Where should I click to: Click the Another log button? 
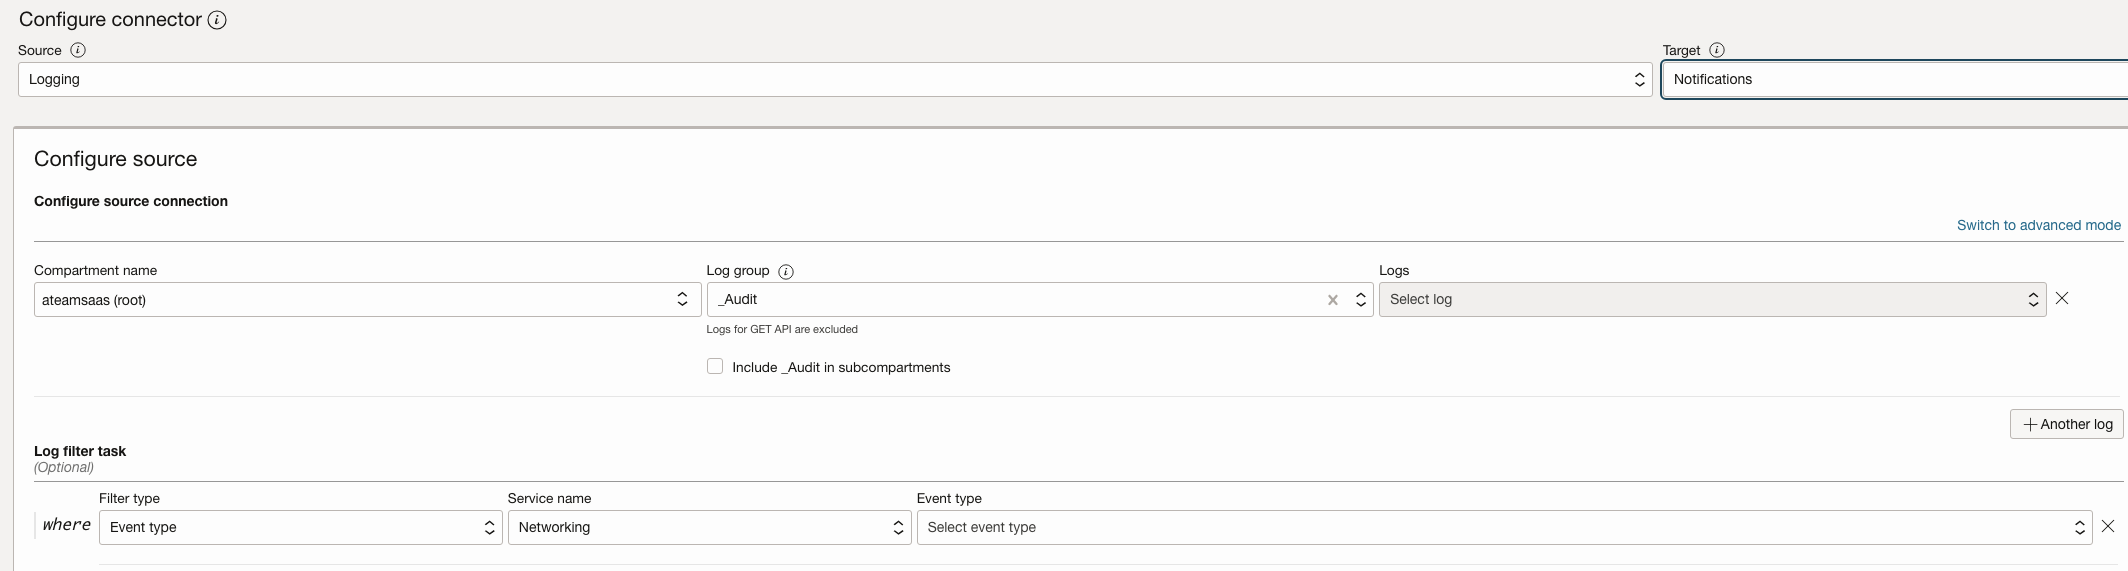tap(2066, 424)
